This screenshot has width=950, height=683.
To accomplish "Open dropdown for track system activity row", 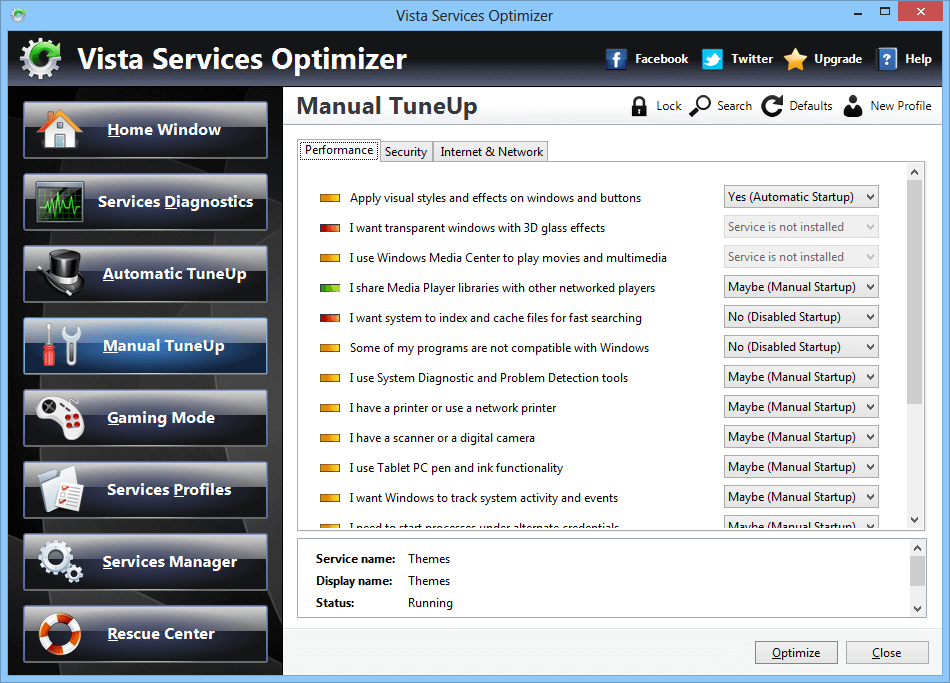I will pos(801,497).
